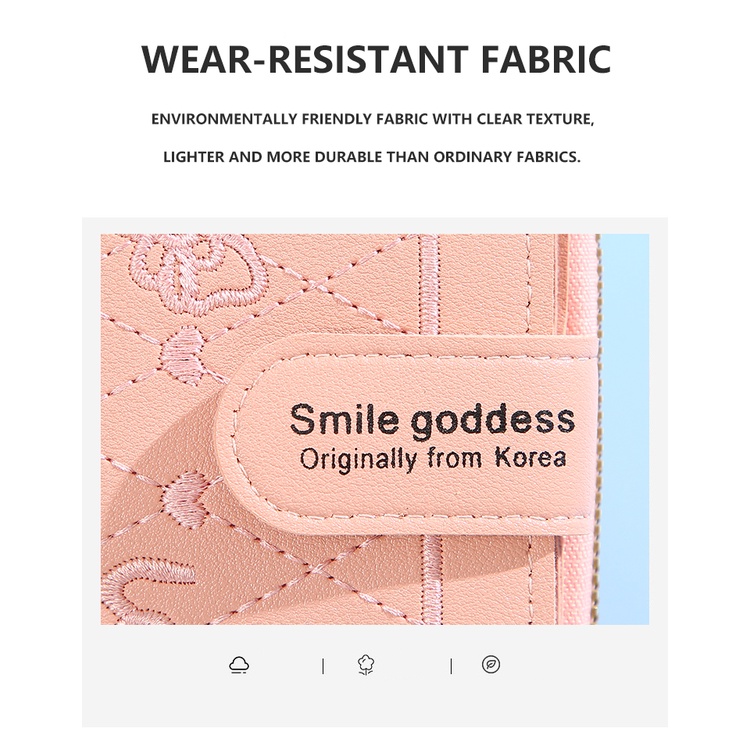Click the vertical embroidered stripe above strap
The image size is (750, 750).
[429, 285]
